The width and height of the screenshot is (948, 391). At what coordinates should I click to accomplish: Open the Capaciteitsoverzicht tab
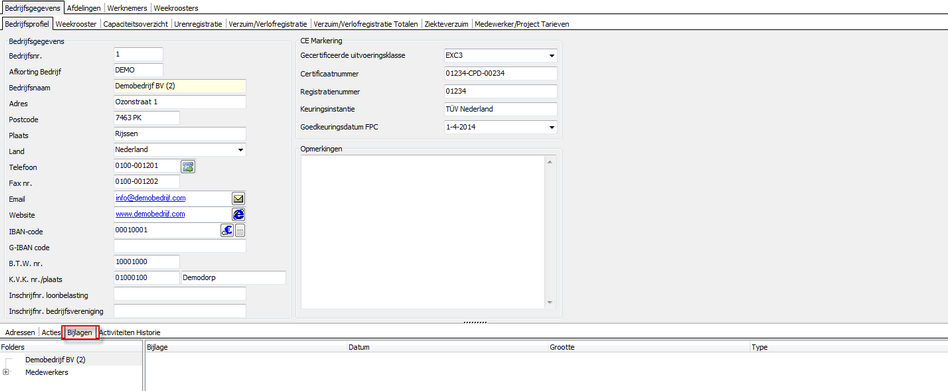click(135, 24)
